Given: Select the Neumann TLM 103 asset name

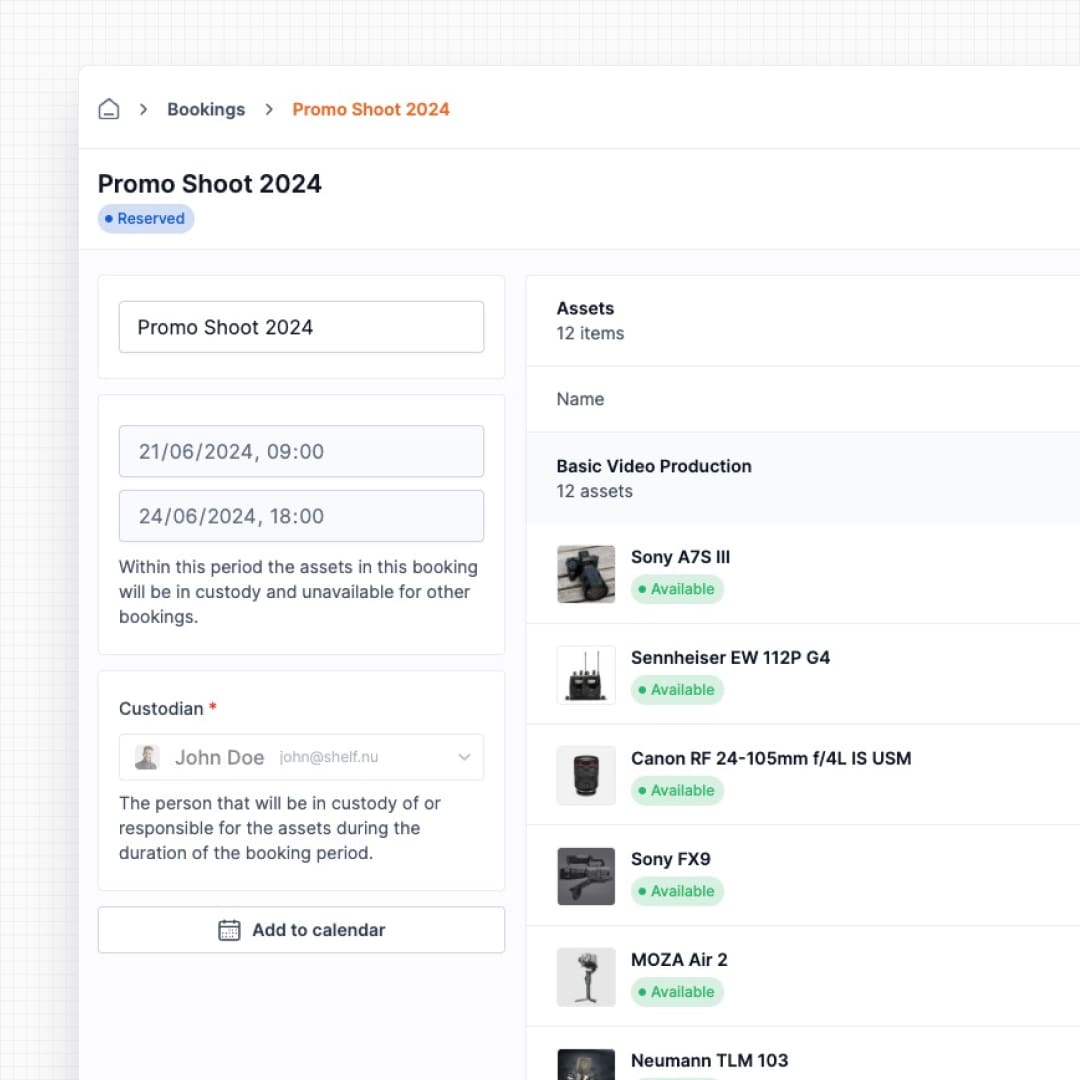Looking at the screenshot, I should point(709,1060).
